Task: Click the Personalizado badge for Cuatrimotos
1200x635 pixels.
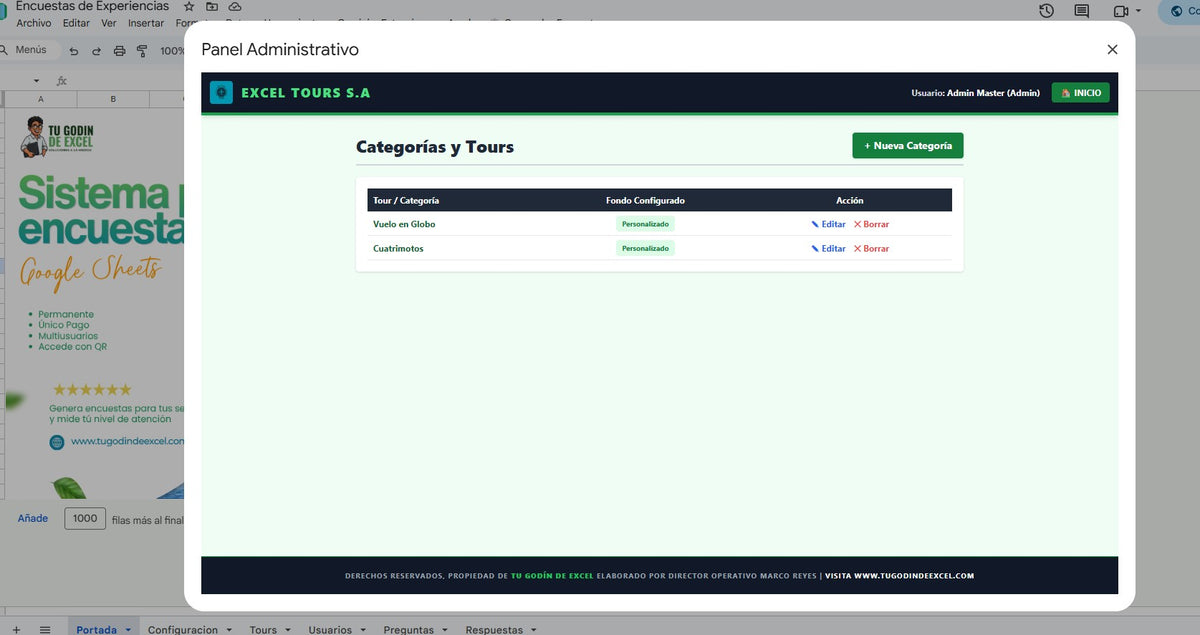Action: [x=645, y=248]
